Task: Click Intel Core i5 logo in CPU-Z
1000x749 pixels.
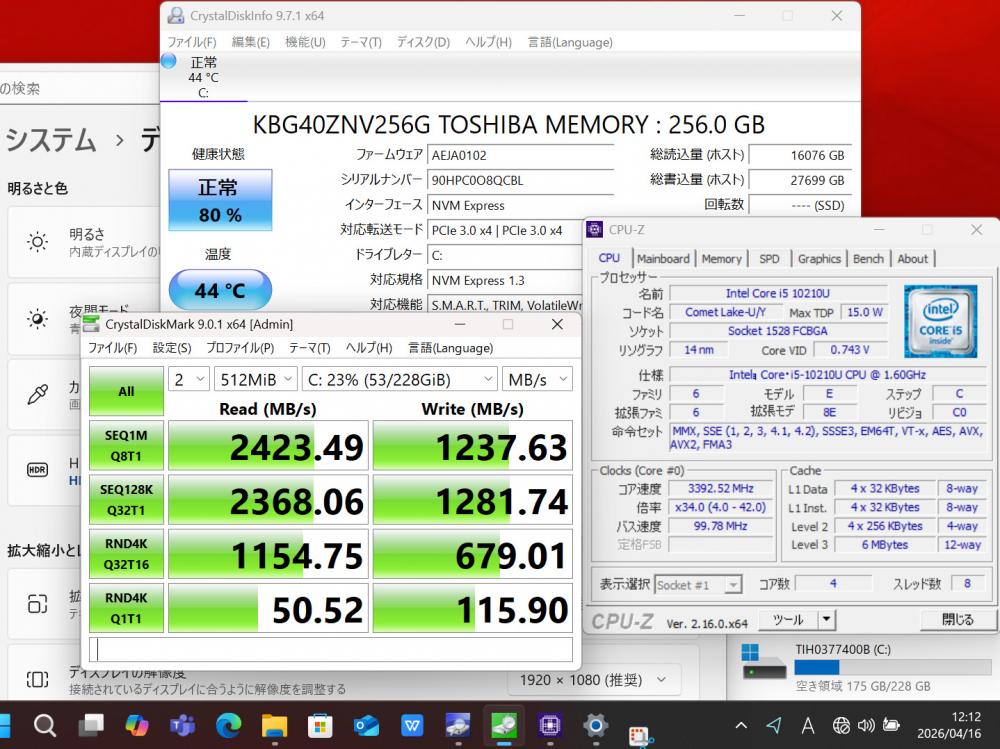Action: 941,321
